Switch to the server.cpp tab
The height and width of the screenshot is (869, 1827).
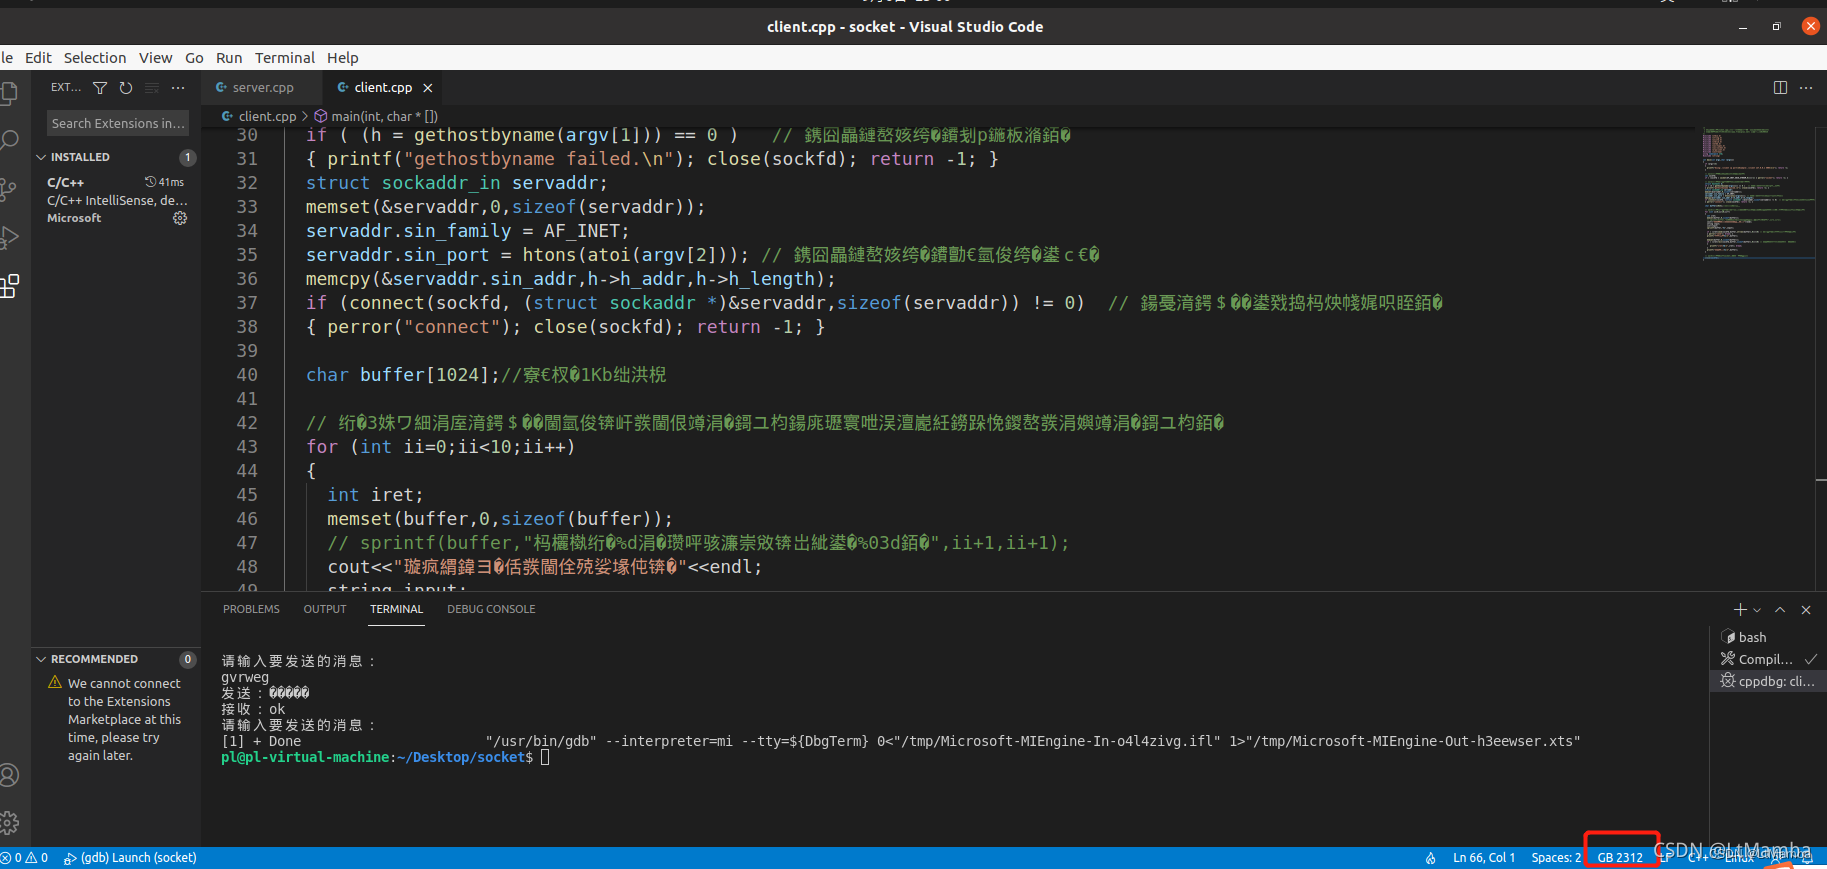pyautogui.click(x=262, y=88)
